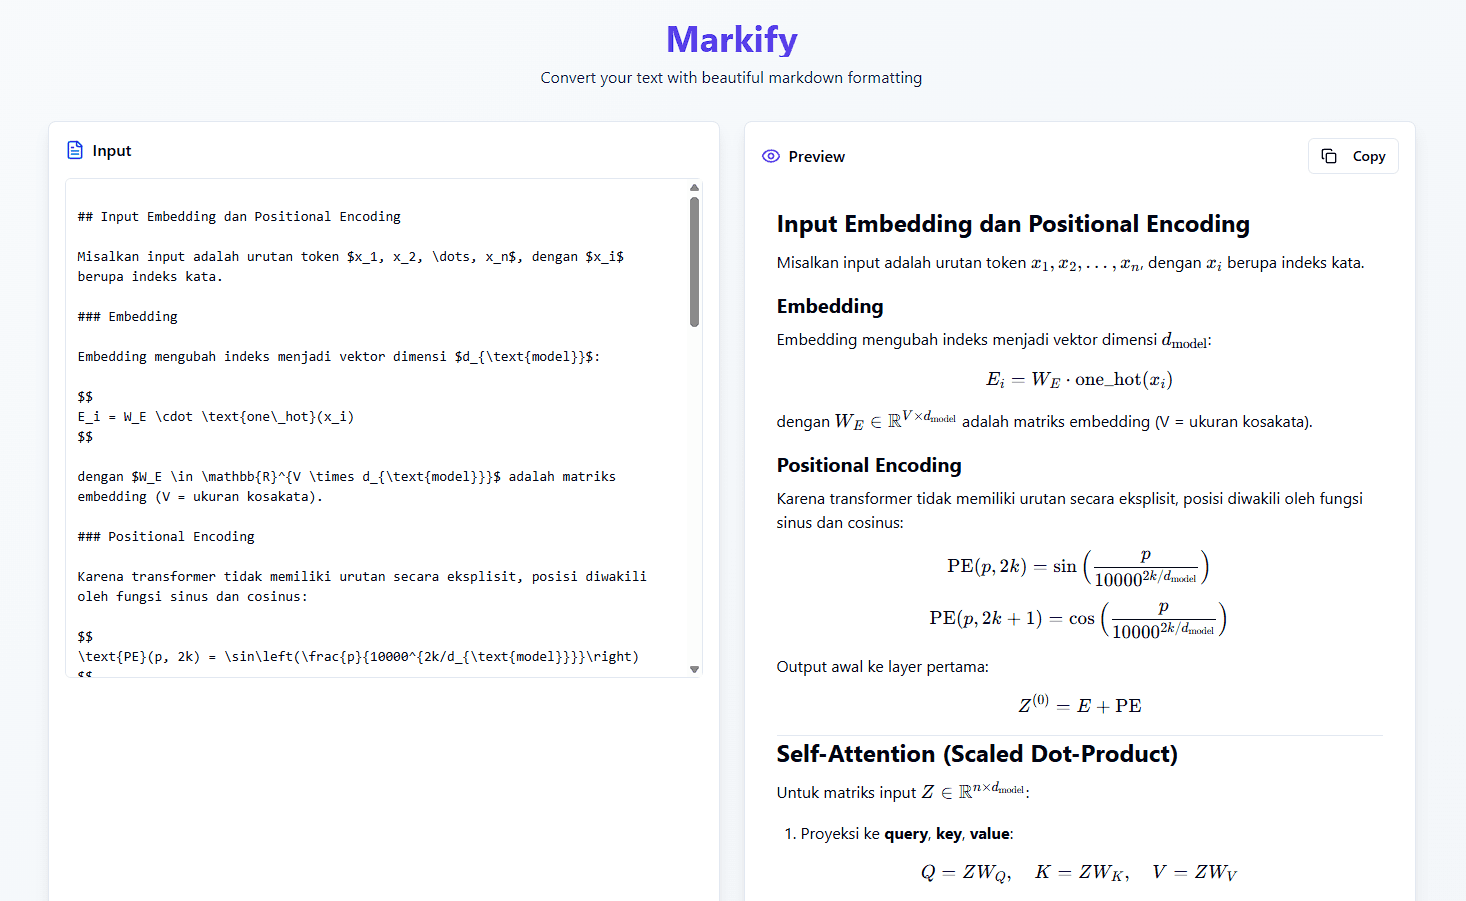Click the 'Self-Attention (Scaled Dot-Product)' heading

coord(977,754)
